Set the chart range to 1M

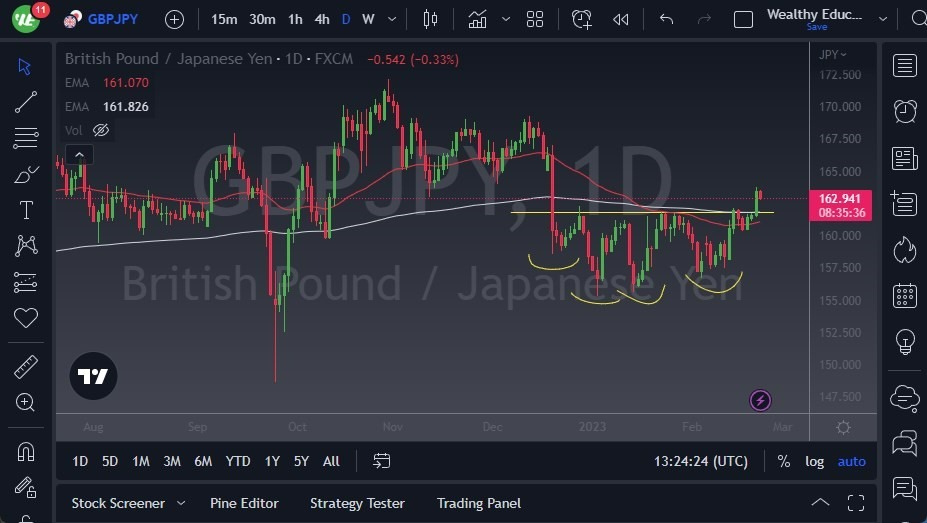point(141,462)
